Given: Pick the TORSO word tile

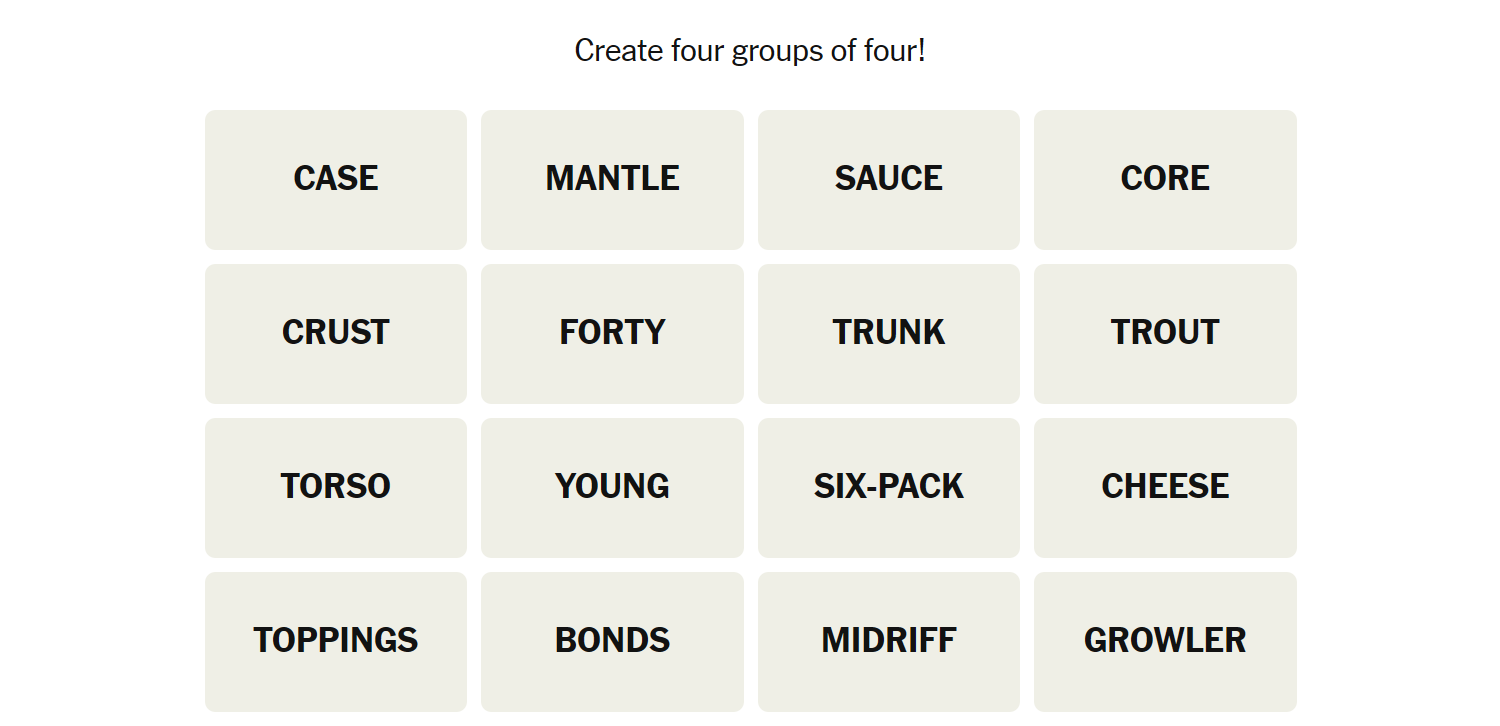Looking at the screenshot, I should (336, 488).
